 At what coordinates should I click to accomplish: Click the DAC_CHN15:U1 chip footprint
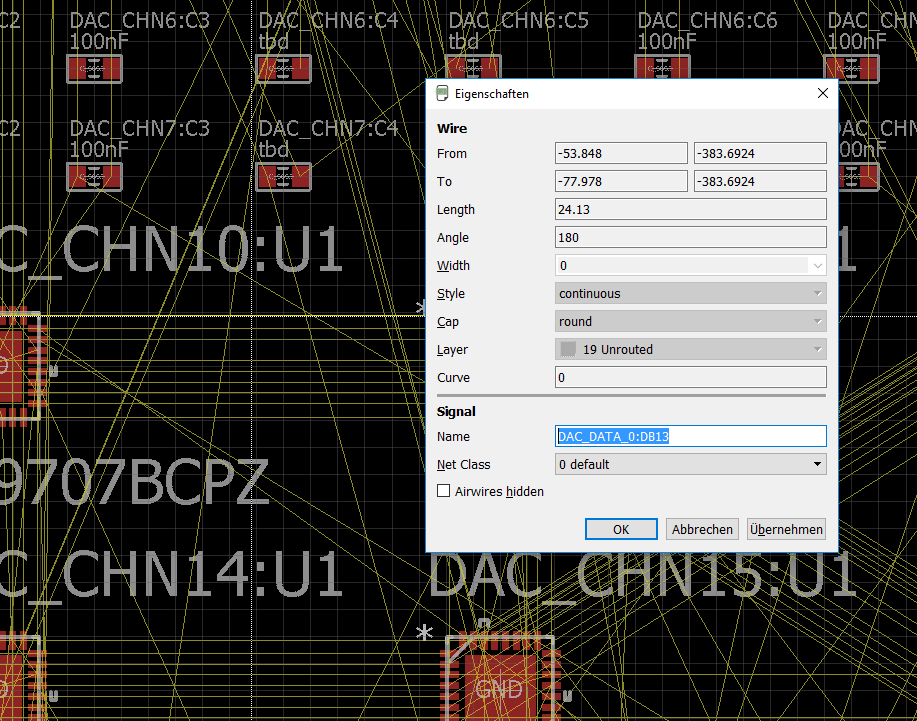point(500,680)
